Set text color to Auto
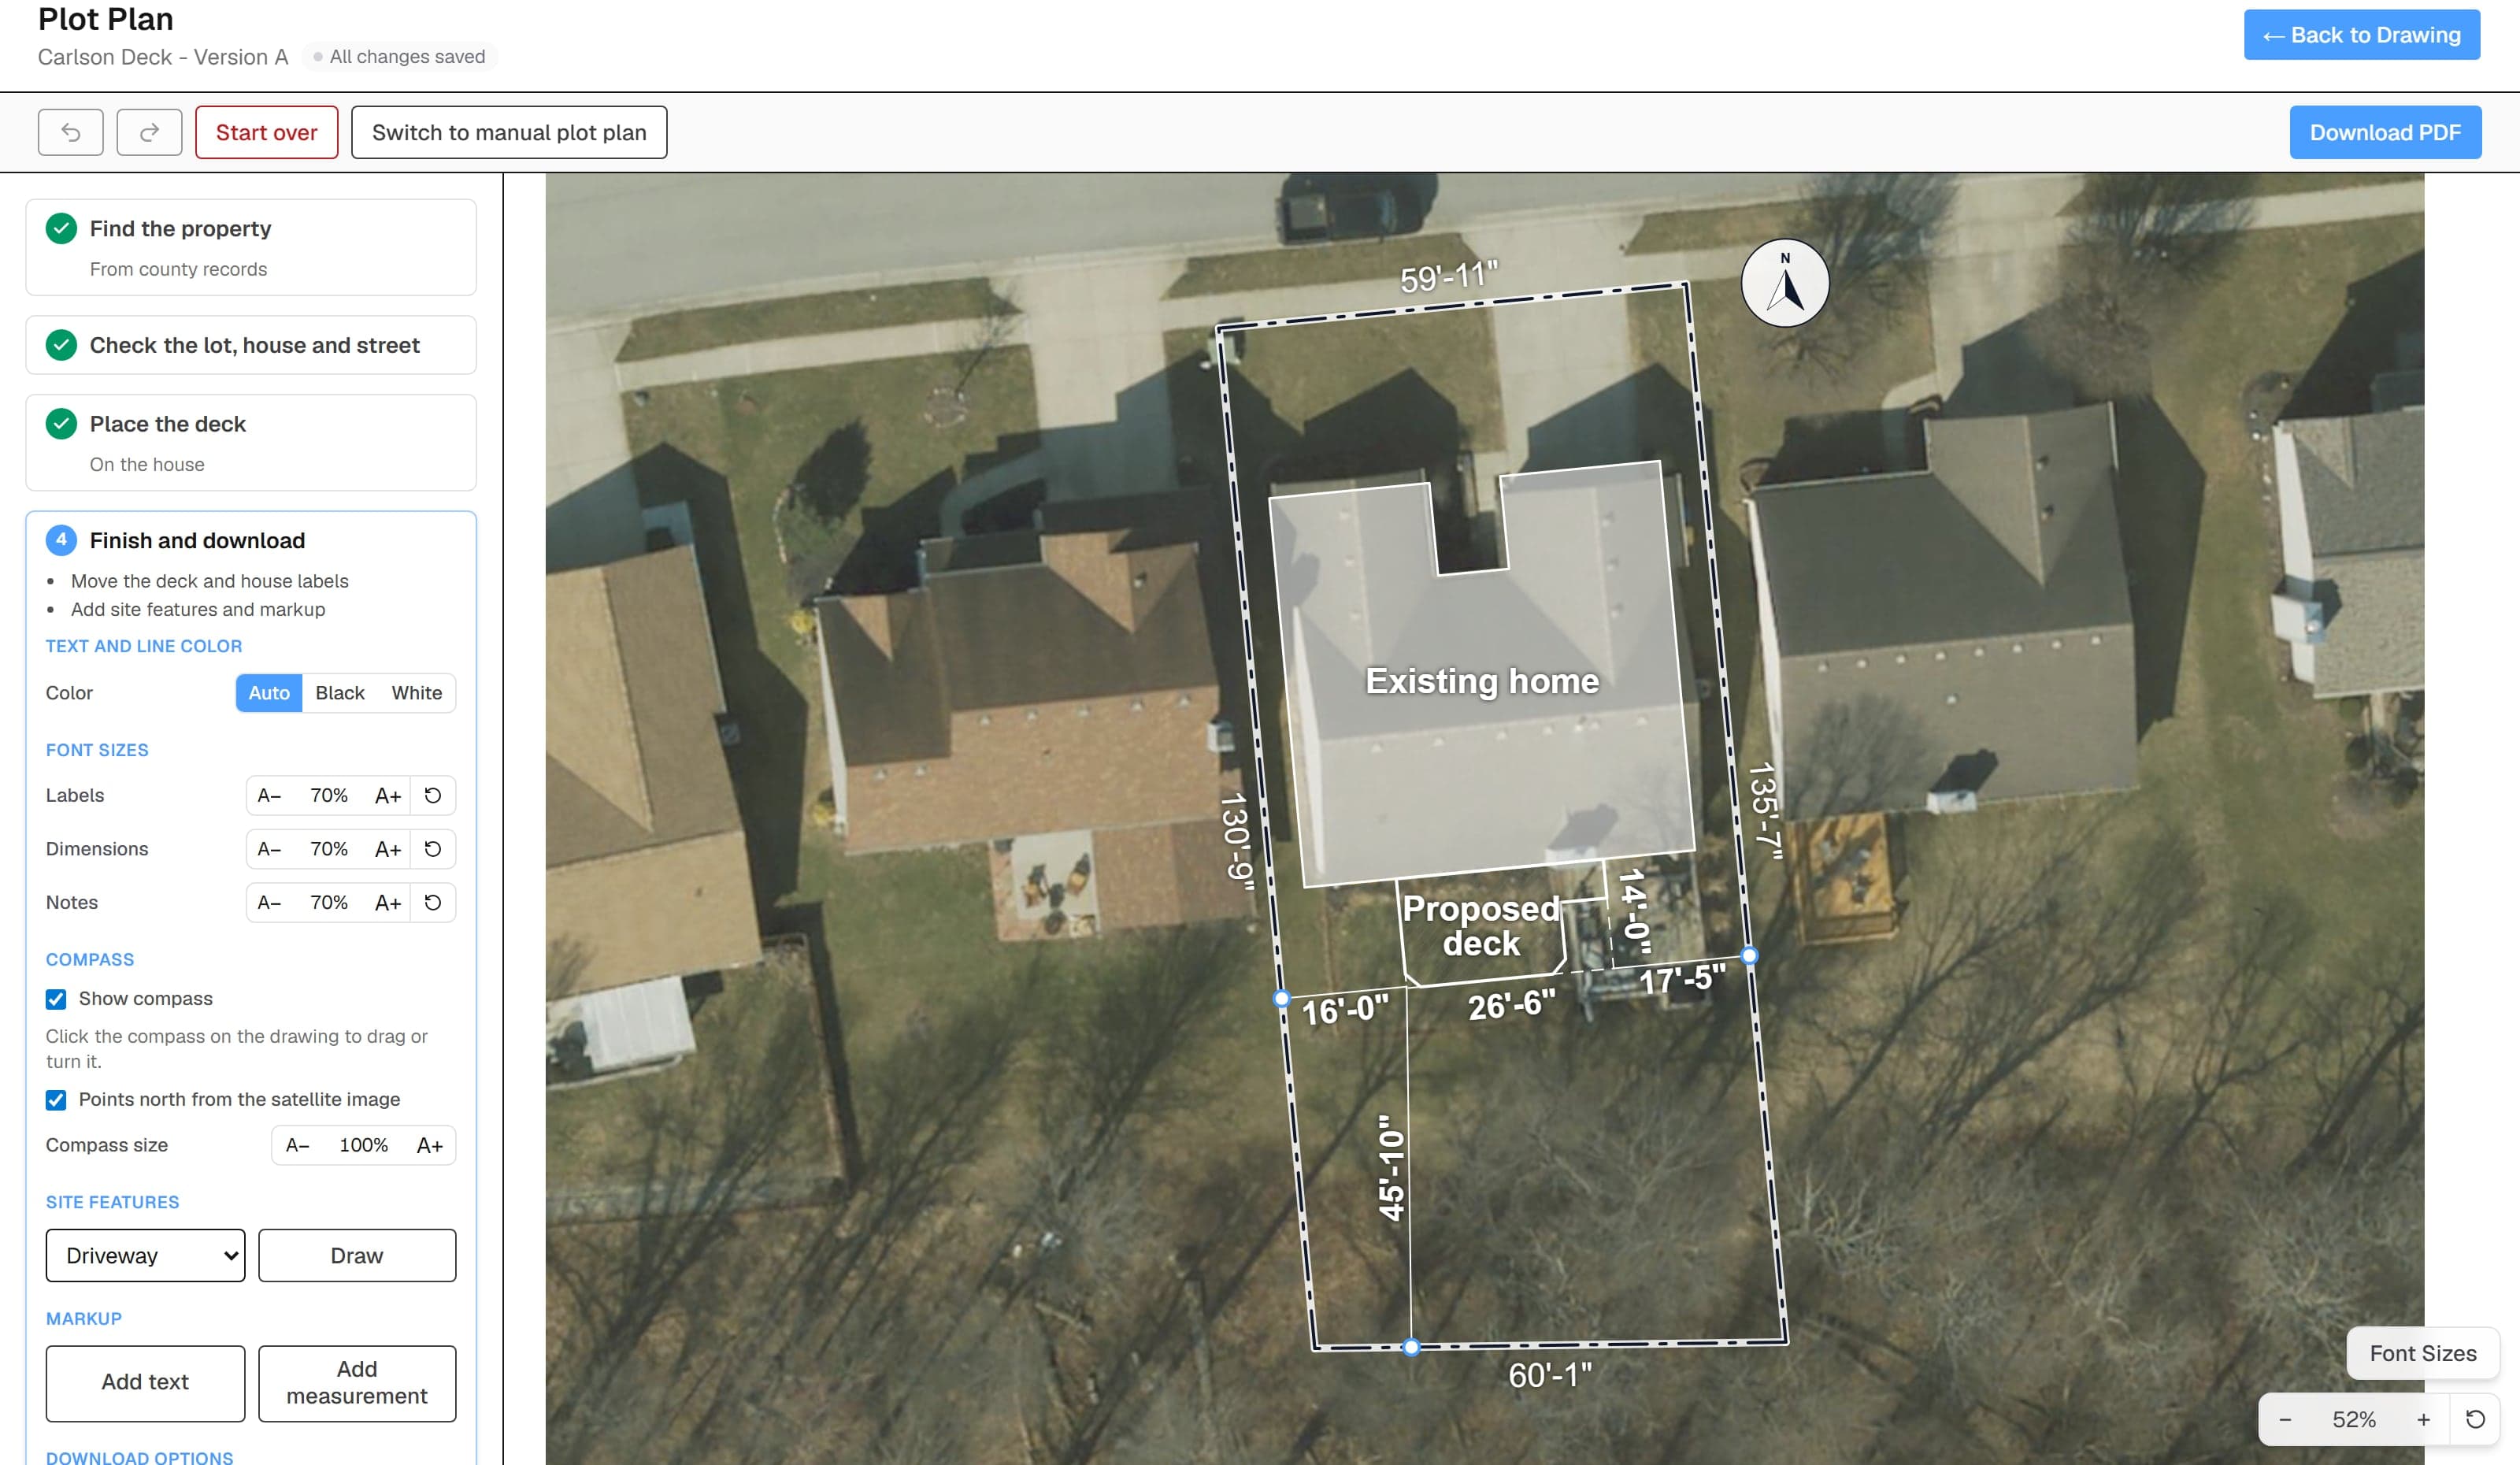Viewport: 2520px width, 1465px height. click(x=269, y=693)
